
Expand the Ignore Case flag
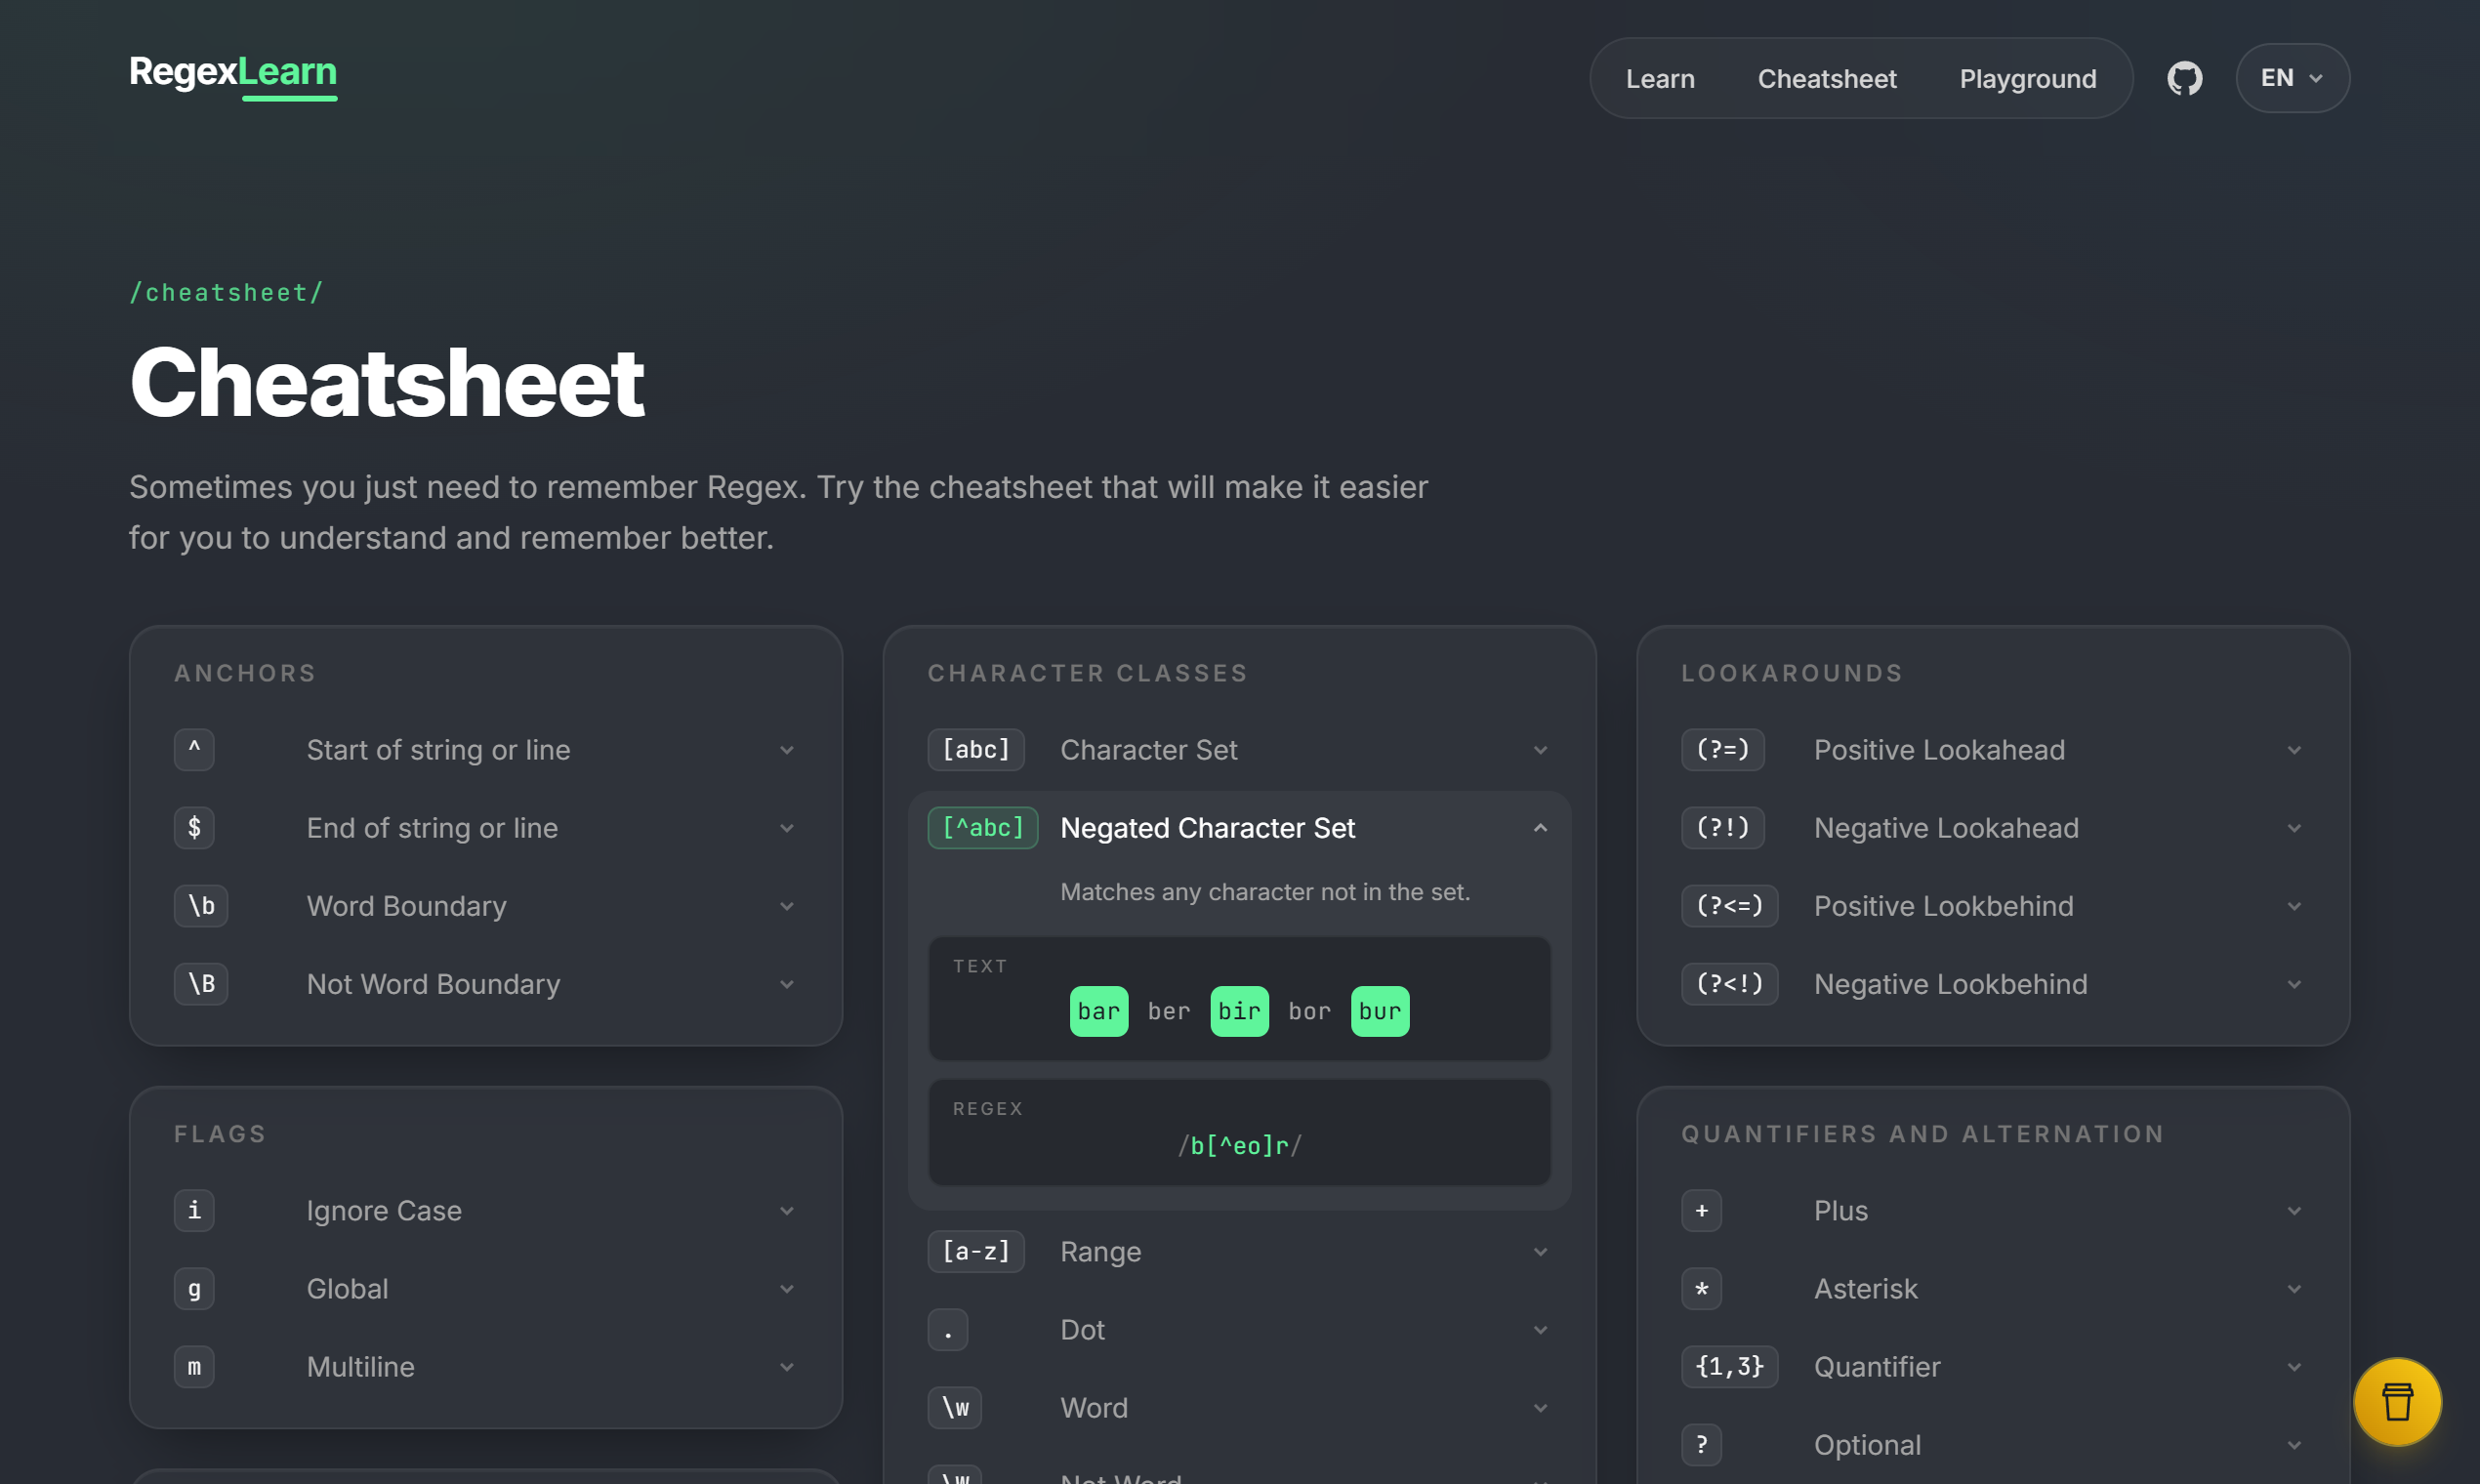point(486,1211)
